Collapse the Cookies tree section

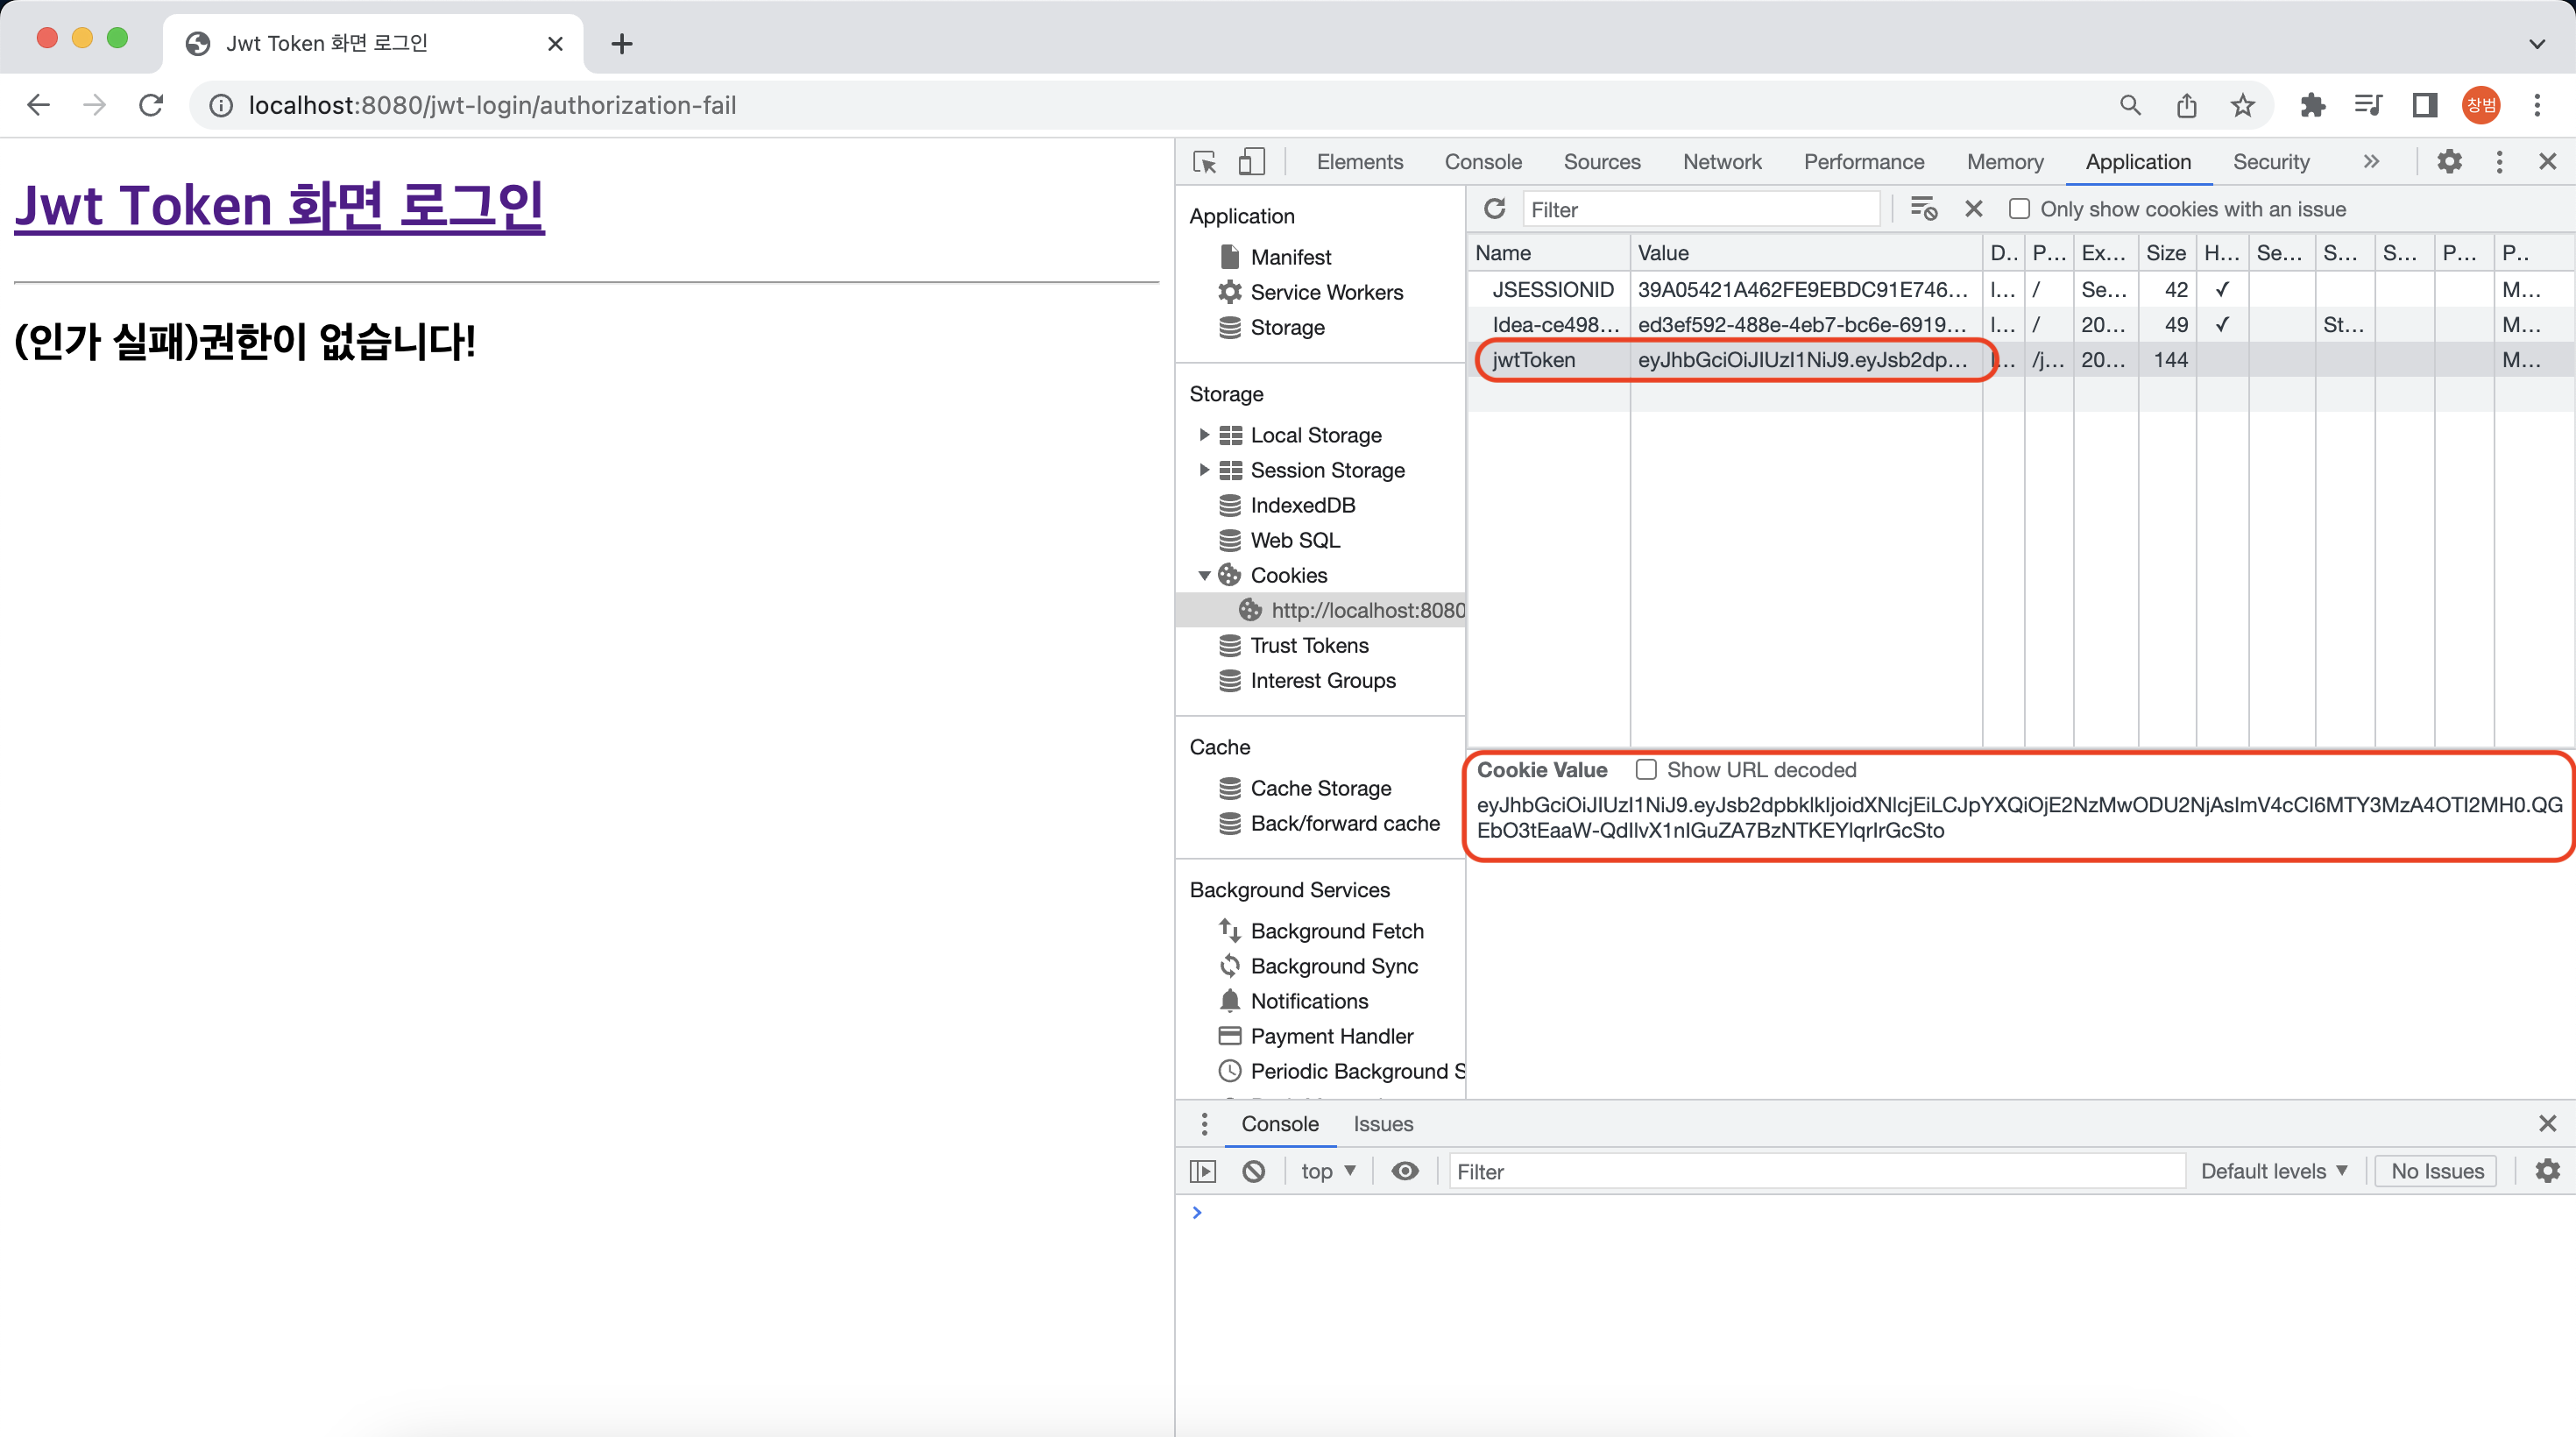[1204, 576]
